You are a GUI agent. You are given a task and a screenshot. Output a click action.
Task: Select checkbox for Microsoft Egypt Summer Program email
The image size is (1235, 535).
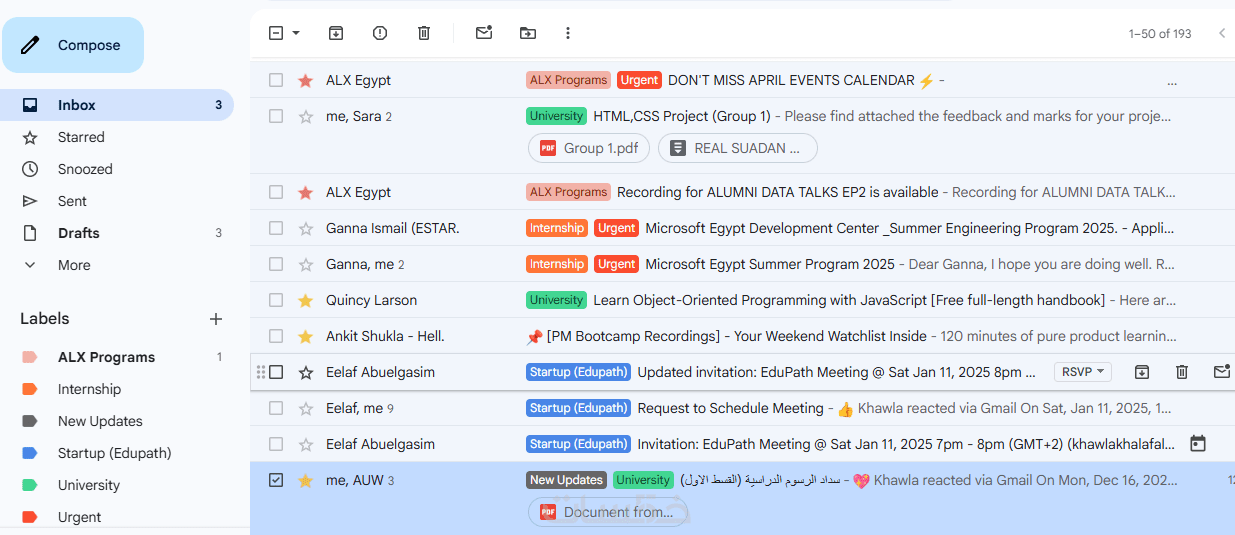click(x=276, y=264)
